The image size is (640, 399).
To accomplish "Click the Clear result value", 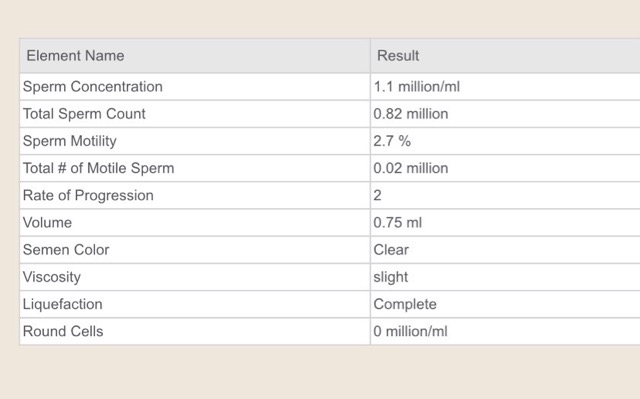I will coord(391,250).
